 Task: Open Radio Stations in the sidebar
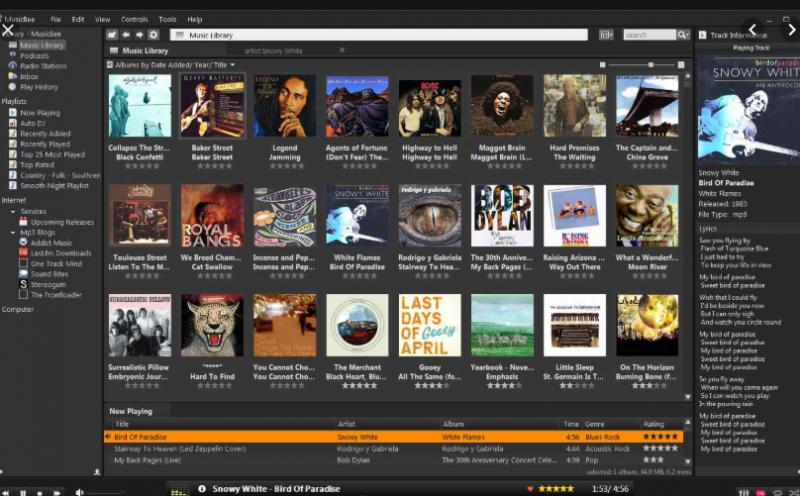43,66
